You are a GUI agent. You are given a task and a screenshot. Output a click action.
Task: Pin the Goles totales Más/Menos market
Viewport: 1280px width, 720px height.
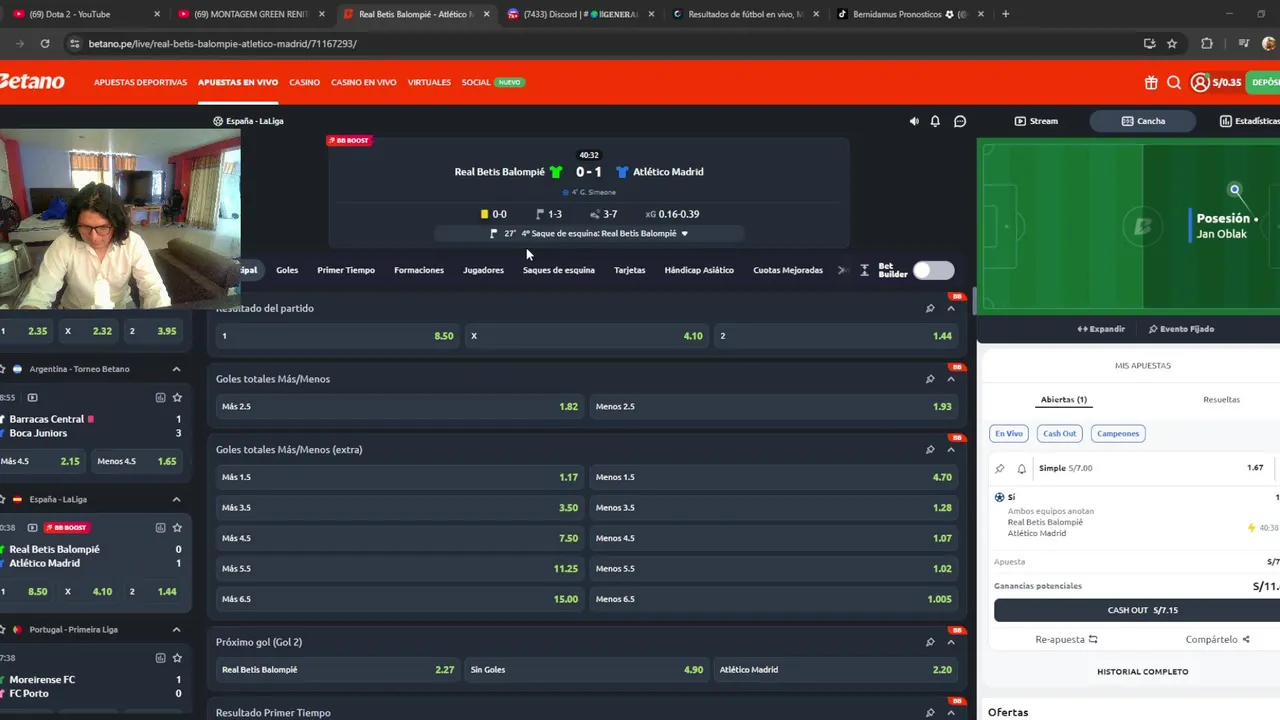pyautogui.click(x=930, y=379)
